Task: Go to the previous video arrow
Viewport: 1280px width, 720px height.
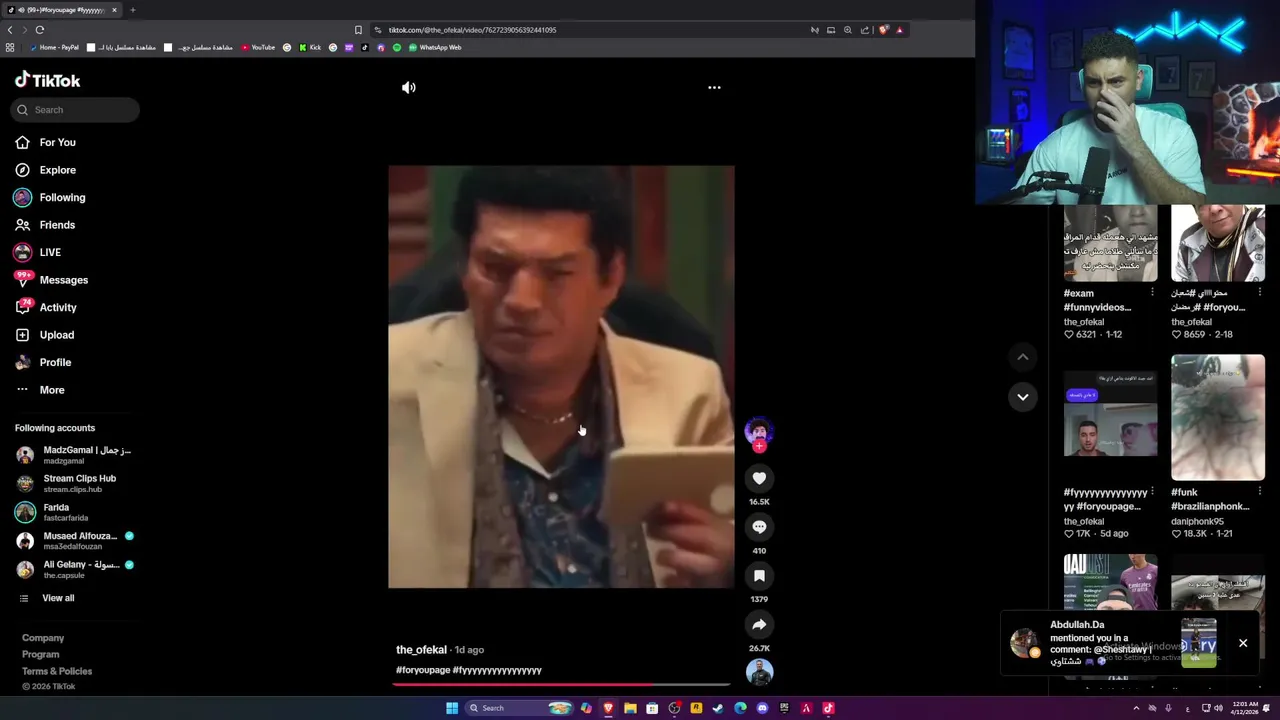Action: point(1022,357)
